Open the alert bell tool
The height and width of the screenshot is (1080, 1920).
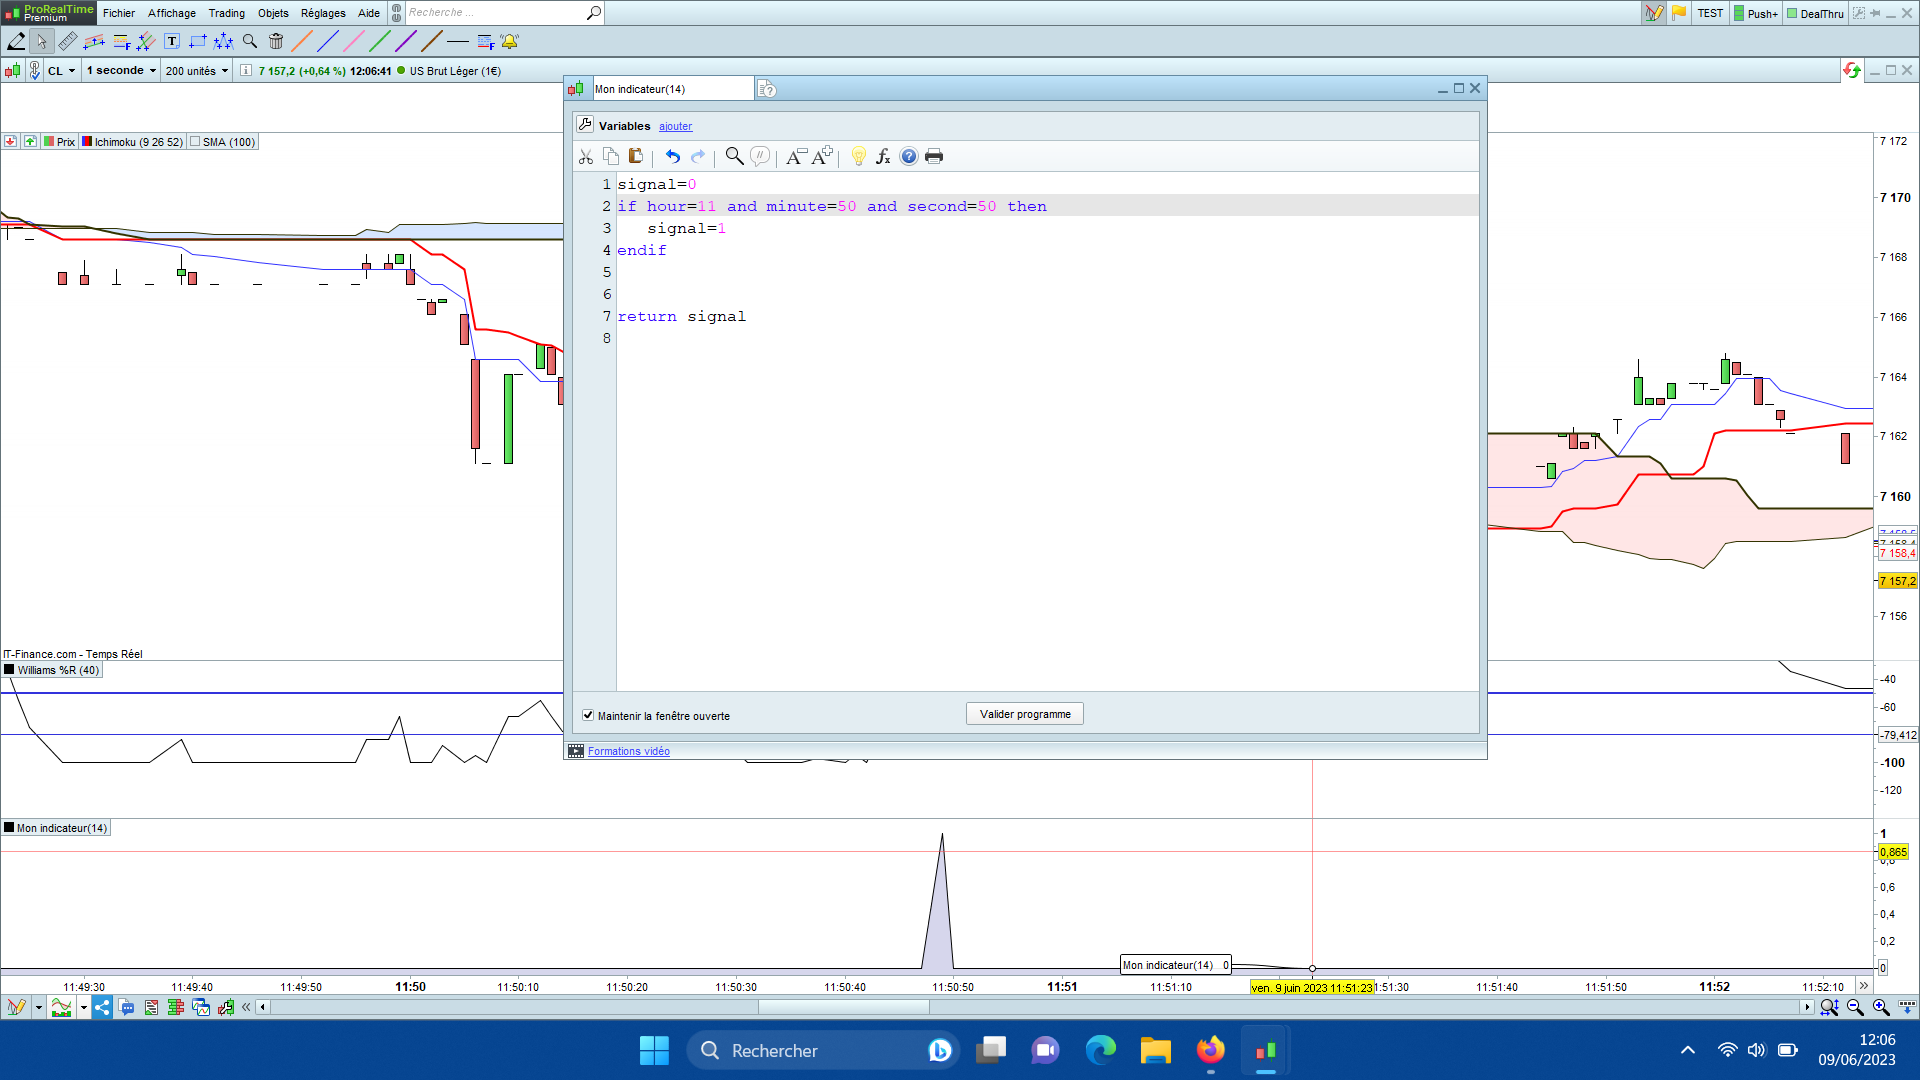click(510, 41)
